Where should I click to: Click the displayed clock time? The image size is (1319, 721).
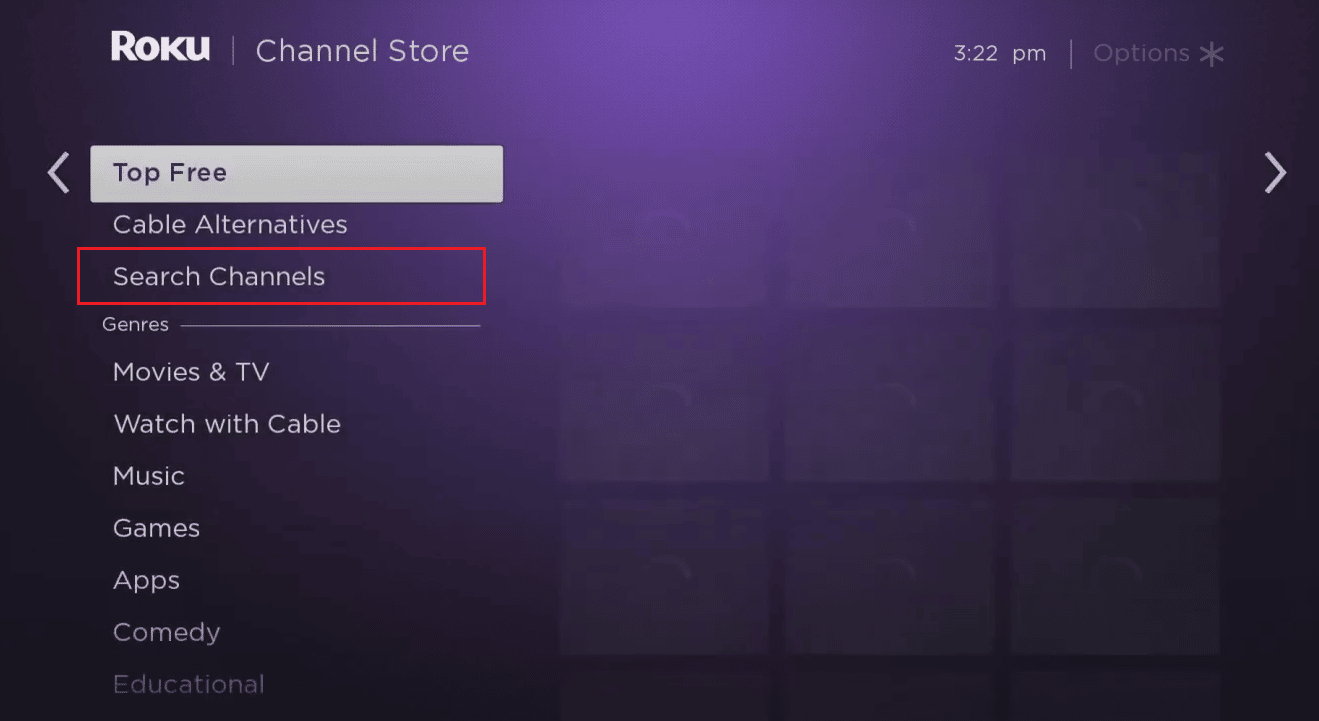[x=1000, y=53]
